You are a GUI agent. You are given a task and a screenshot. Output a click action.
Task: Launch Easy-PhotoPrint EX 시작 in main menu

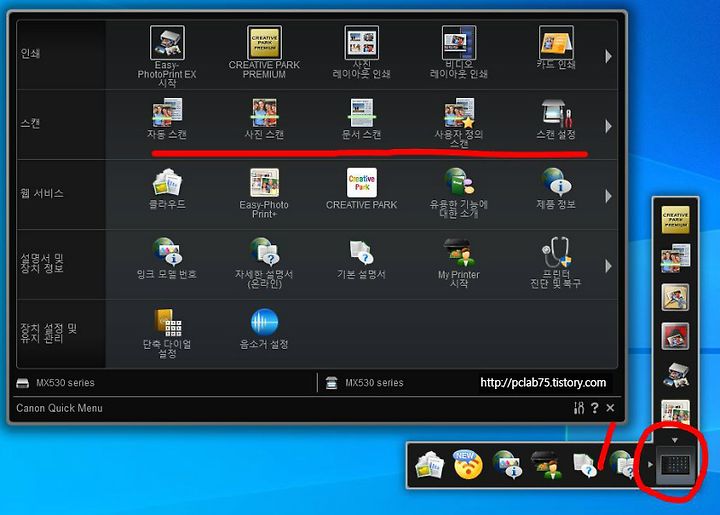167,56
